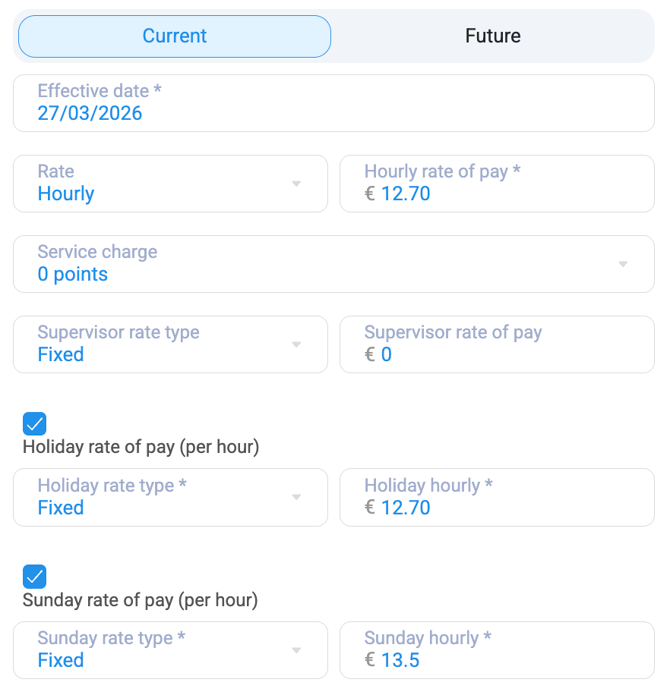
Task: Click the arrow icon in the Rate field
Action: [296, 184]
